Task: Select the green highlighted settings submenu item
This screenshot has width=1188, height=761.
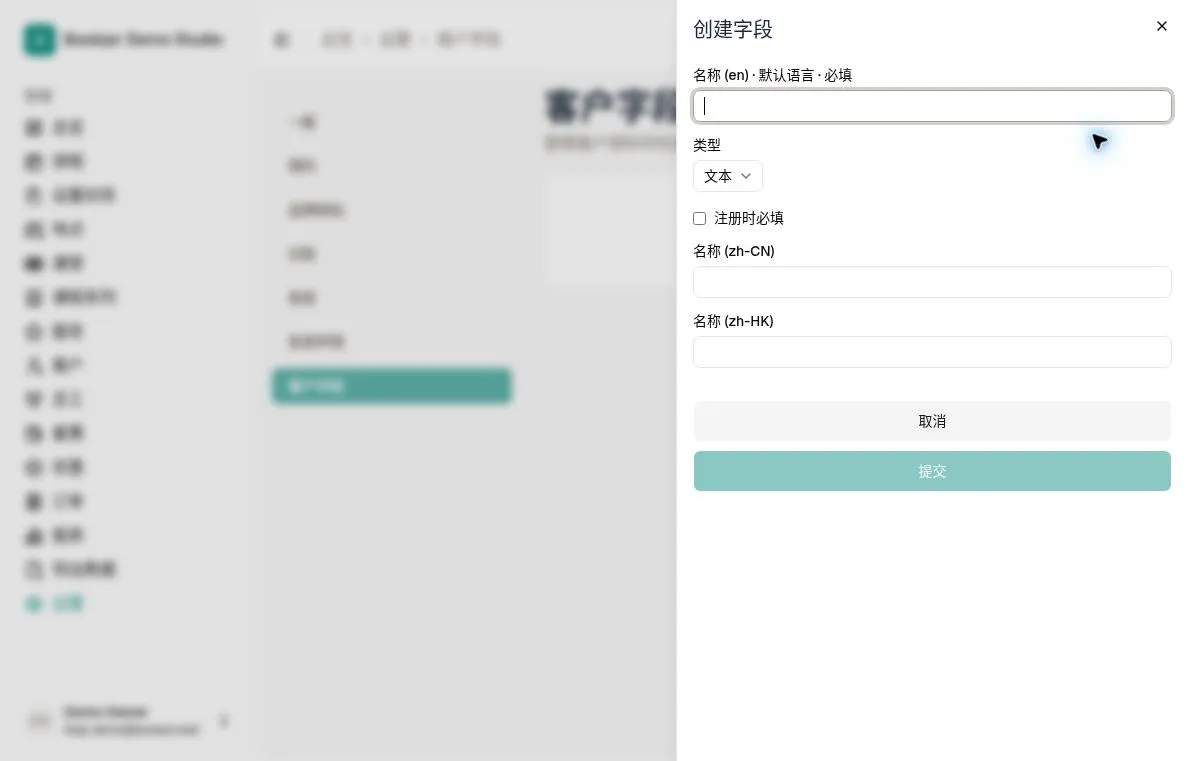Action: [x=392, y=386]
